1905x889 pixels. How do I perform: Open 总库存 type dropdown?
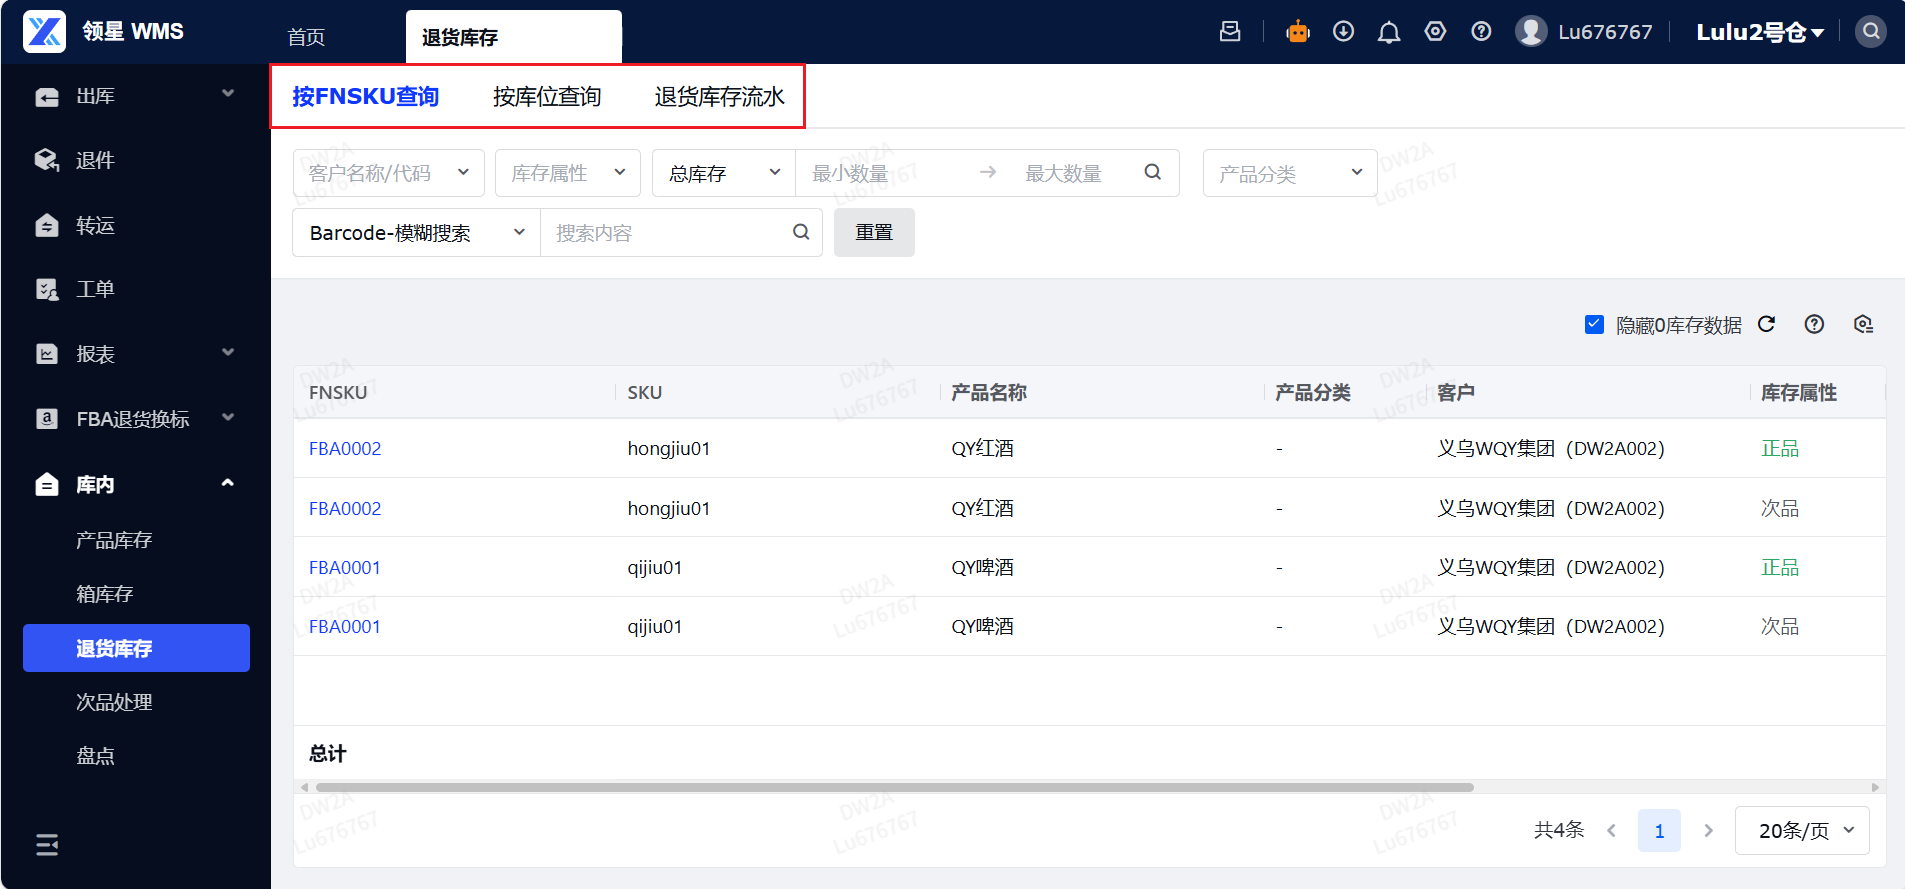click(x=724, y=173)
